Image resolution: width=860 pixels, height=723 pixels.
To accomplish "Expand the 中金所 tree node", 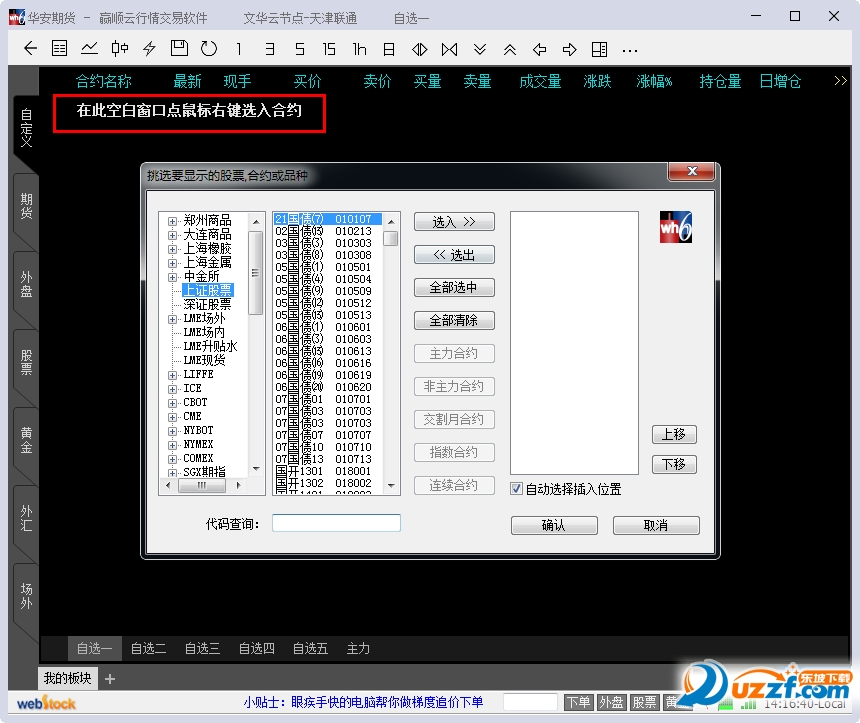I will coord(172,277).
